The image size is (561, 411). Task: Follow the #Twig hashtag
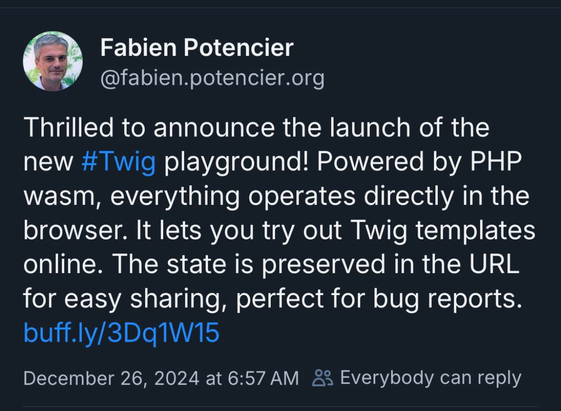[118, 162]
